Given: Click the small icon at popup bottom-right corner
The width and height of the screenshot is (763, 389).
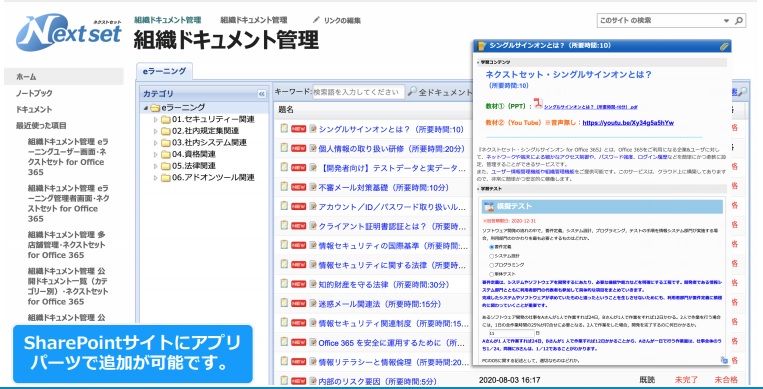Looking at the screenshot, I should tap(724, 360).
